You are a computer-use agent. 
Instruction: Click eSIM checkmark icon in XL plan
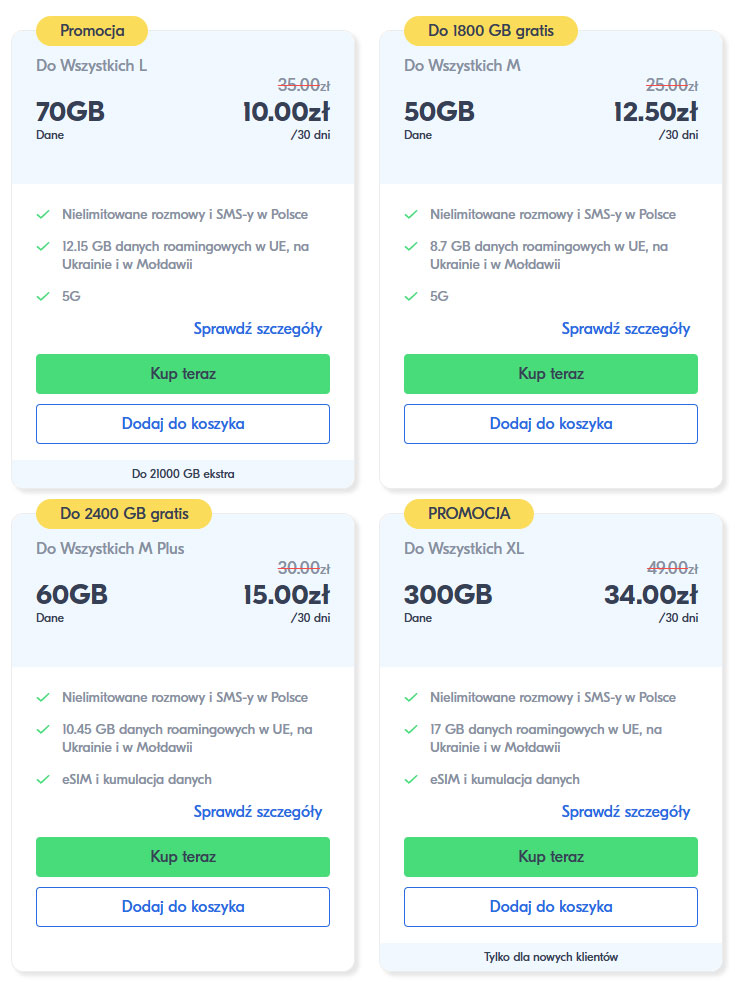click(411, 779)
